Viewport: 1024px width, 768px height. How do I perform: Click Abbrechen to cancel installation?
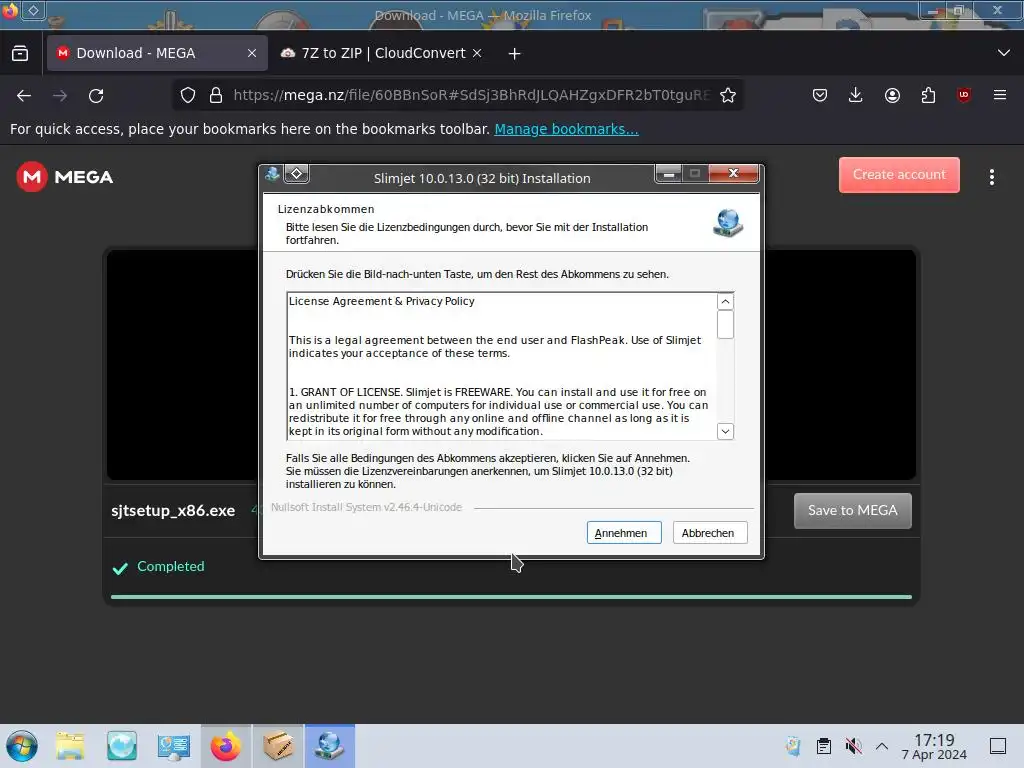click(709, 533)
